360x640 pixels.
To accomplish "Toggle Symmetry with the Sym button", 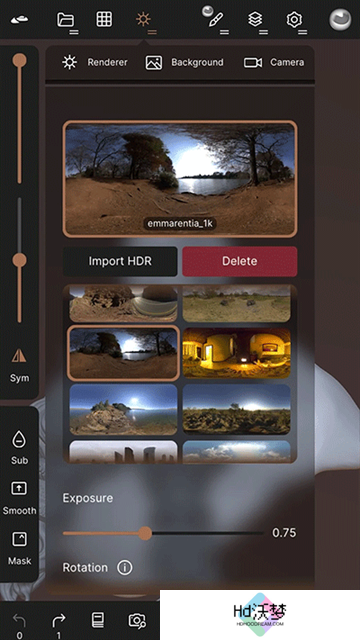I will point(19,365).
